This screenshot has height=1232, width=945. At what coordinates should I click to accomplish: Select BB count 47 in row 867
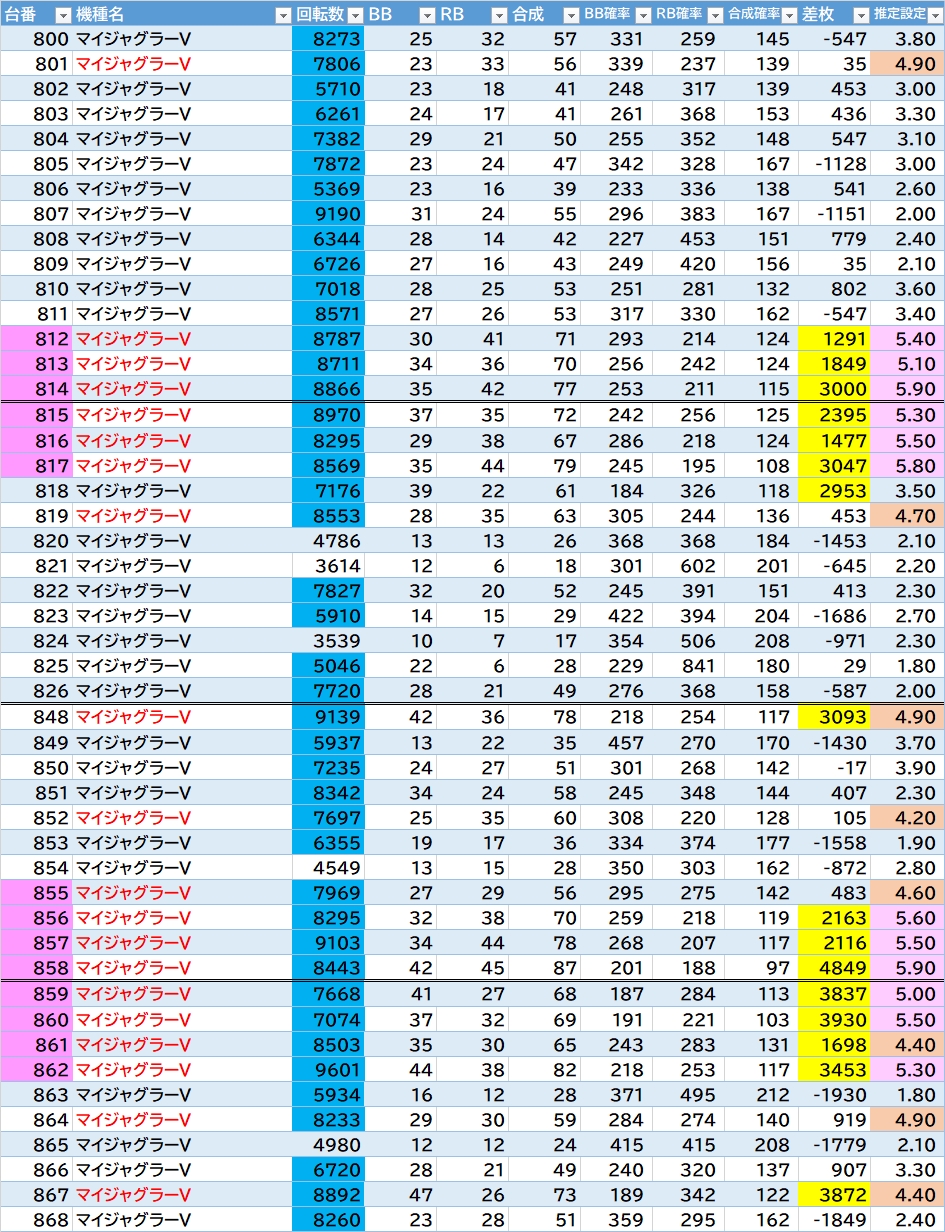[401, 1195]
